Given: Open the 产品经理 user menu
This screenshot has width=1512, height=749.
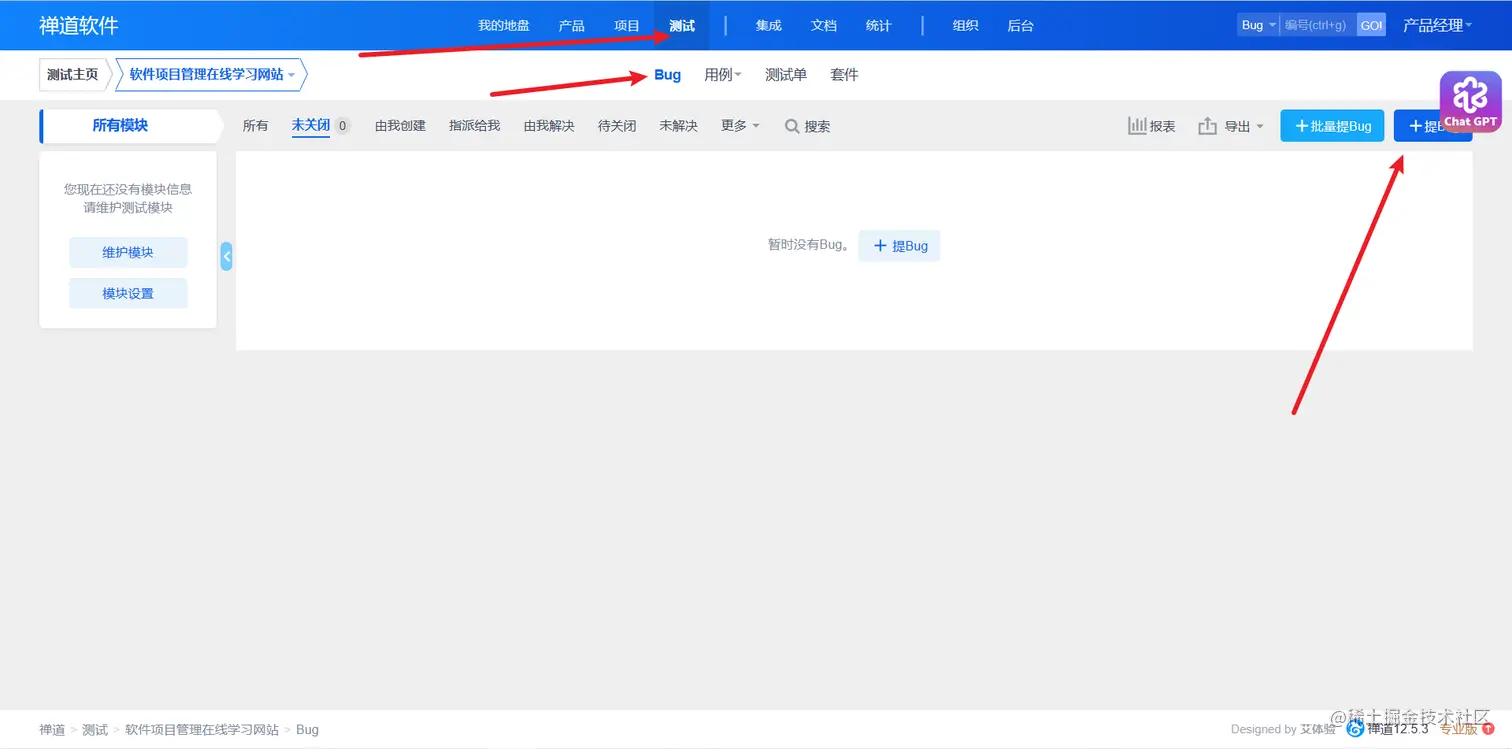Looking at the screenshot, I should pyautogui.click(x=1437, y=25).
